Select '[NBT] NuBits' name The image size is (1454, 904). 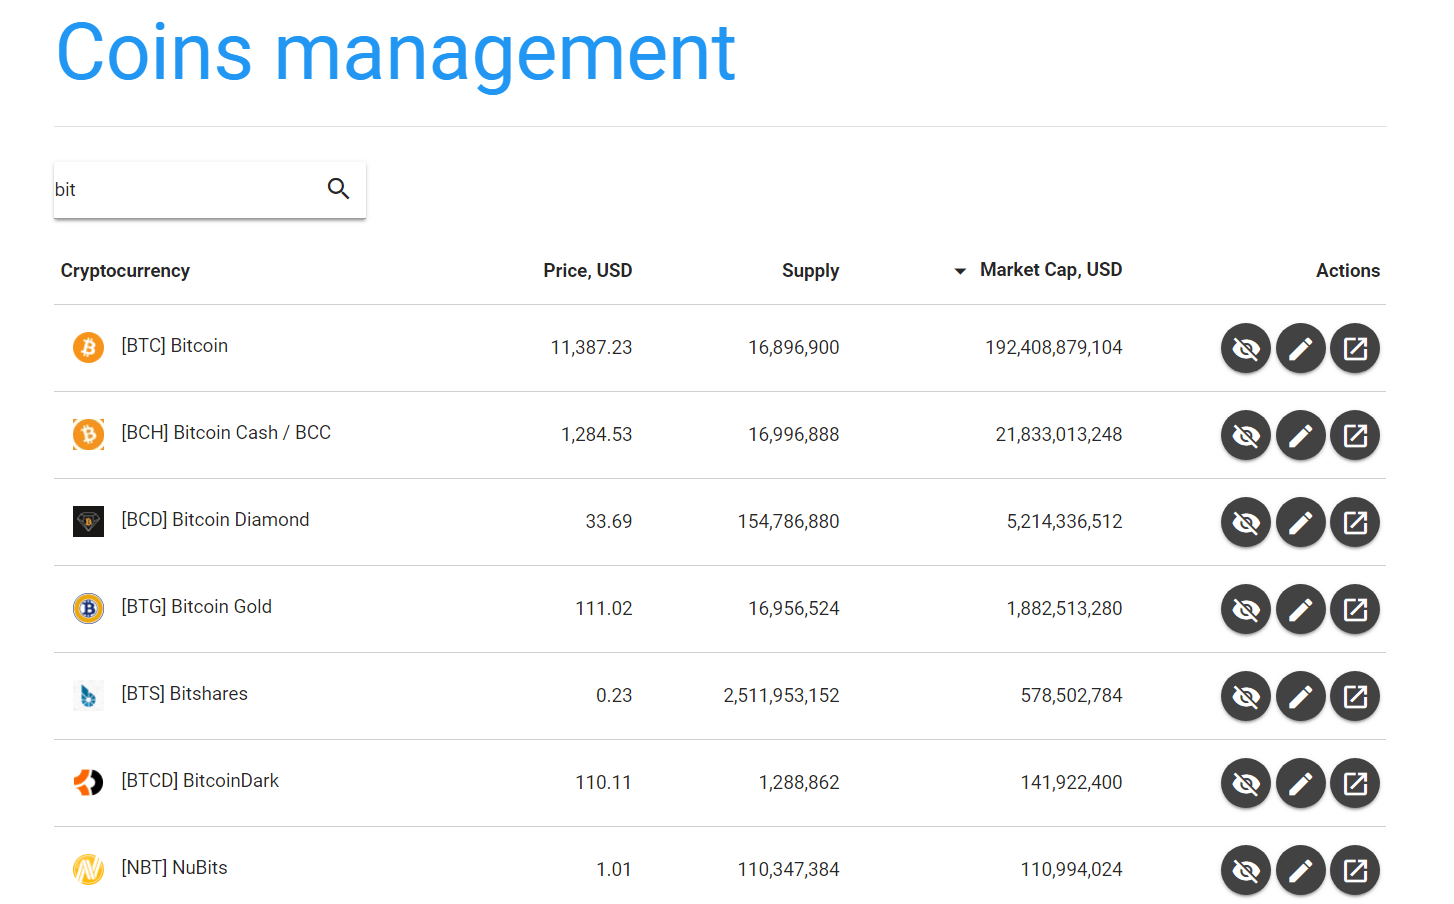coord(174,868)
